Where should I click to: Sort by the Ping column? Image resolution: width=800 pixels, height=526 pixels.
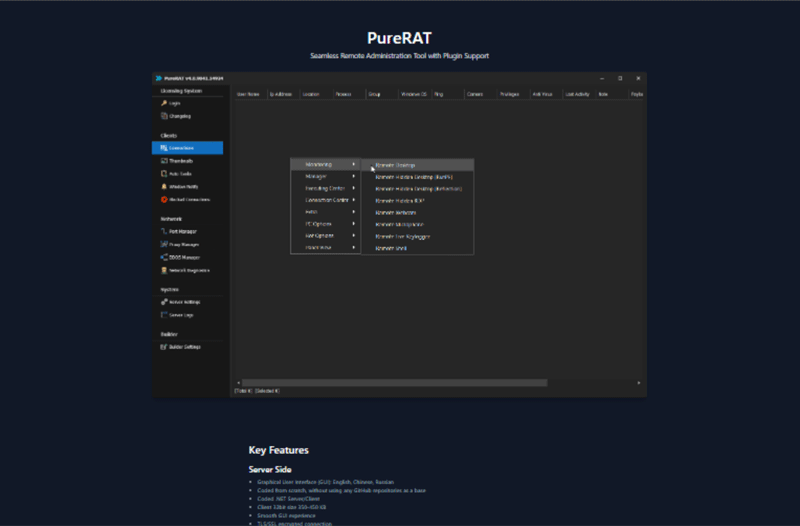[448, 94]
